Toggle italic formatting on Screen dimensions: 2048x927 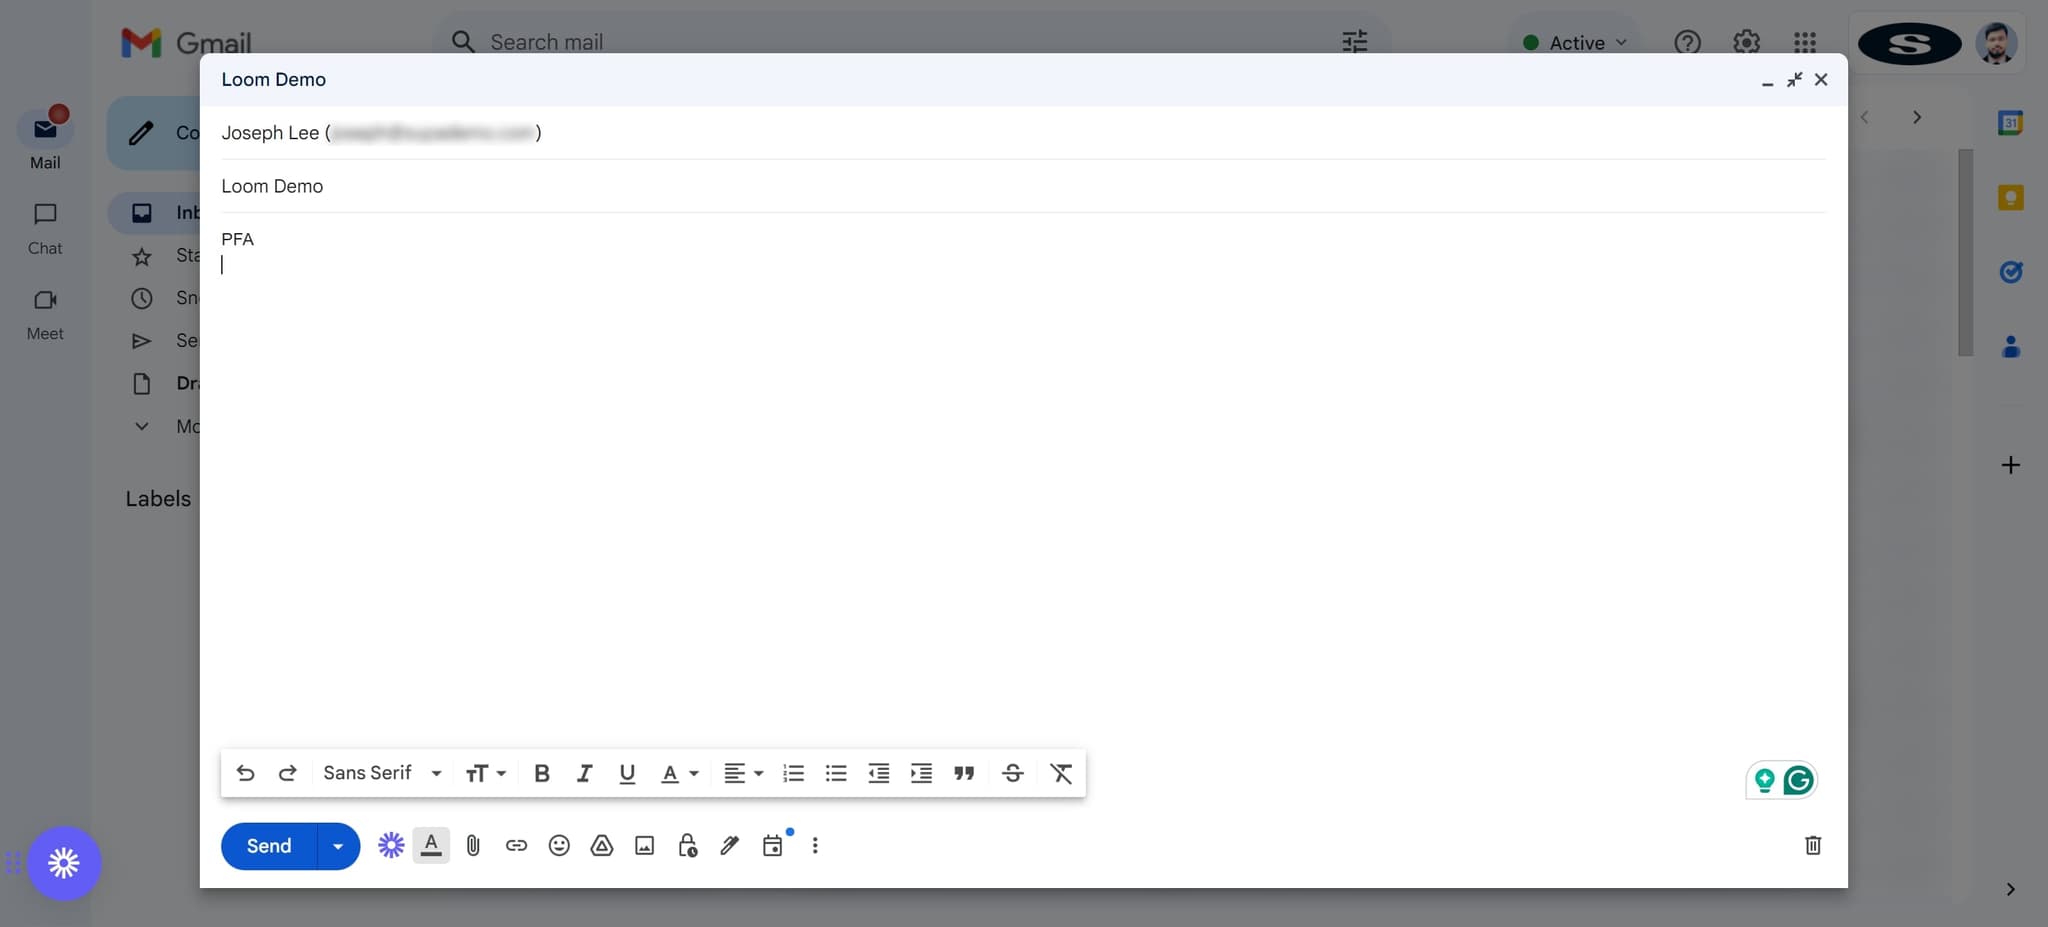coord(584,772)
